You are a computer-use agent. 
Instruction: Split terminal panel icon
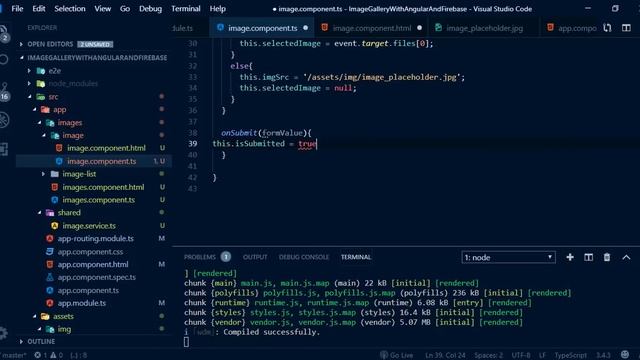pyautogui.click(x=589, y=257)
